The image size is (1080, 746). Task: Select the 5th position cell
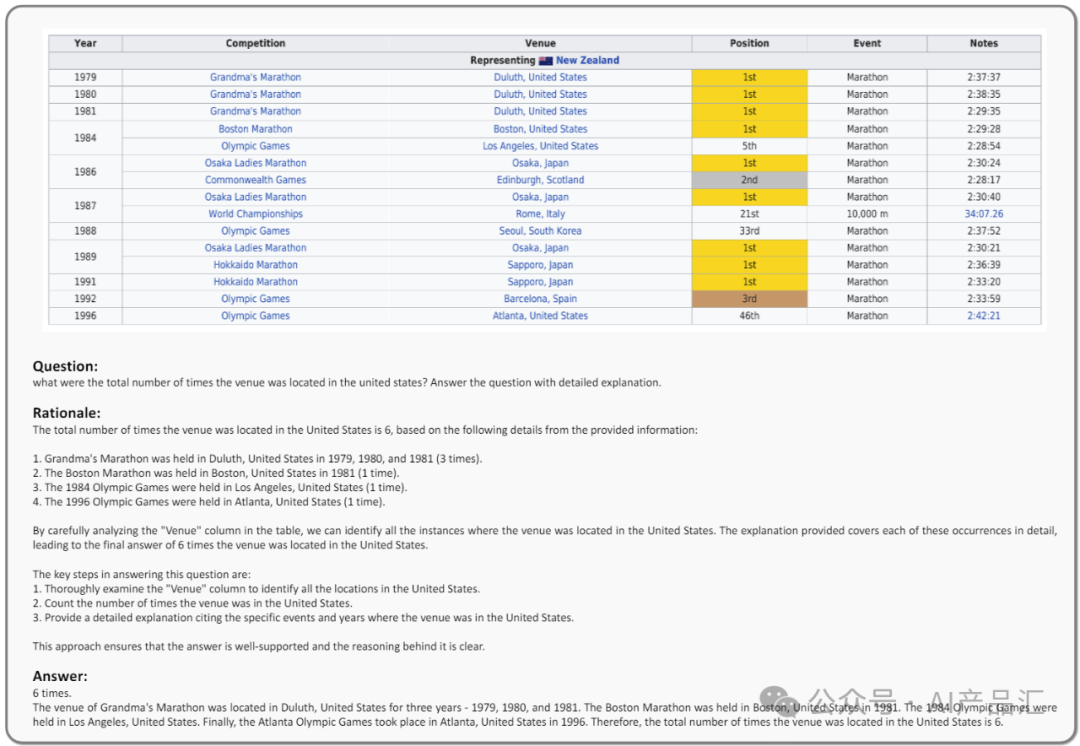click(749, 146)
